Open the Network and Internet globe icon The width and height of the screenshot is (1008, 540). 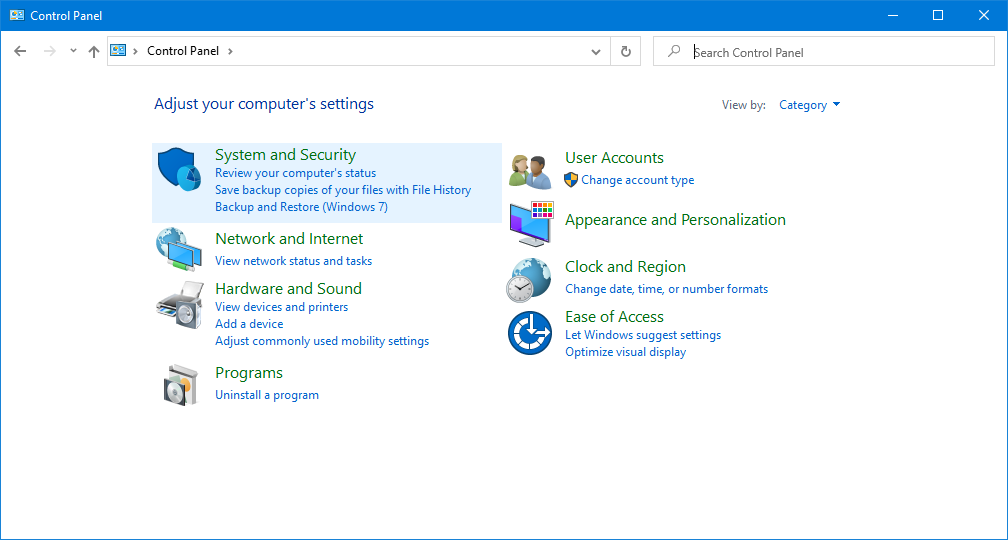[x=179, y=249]
